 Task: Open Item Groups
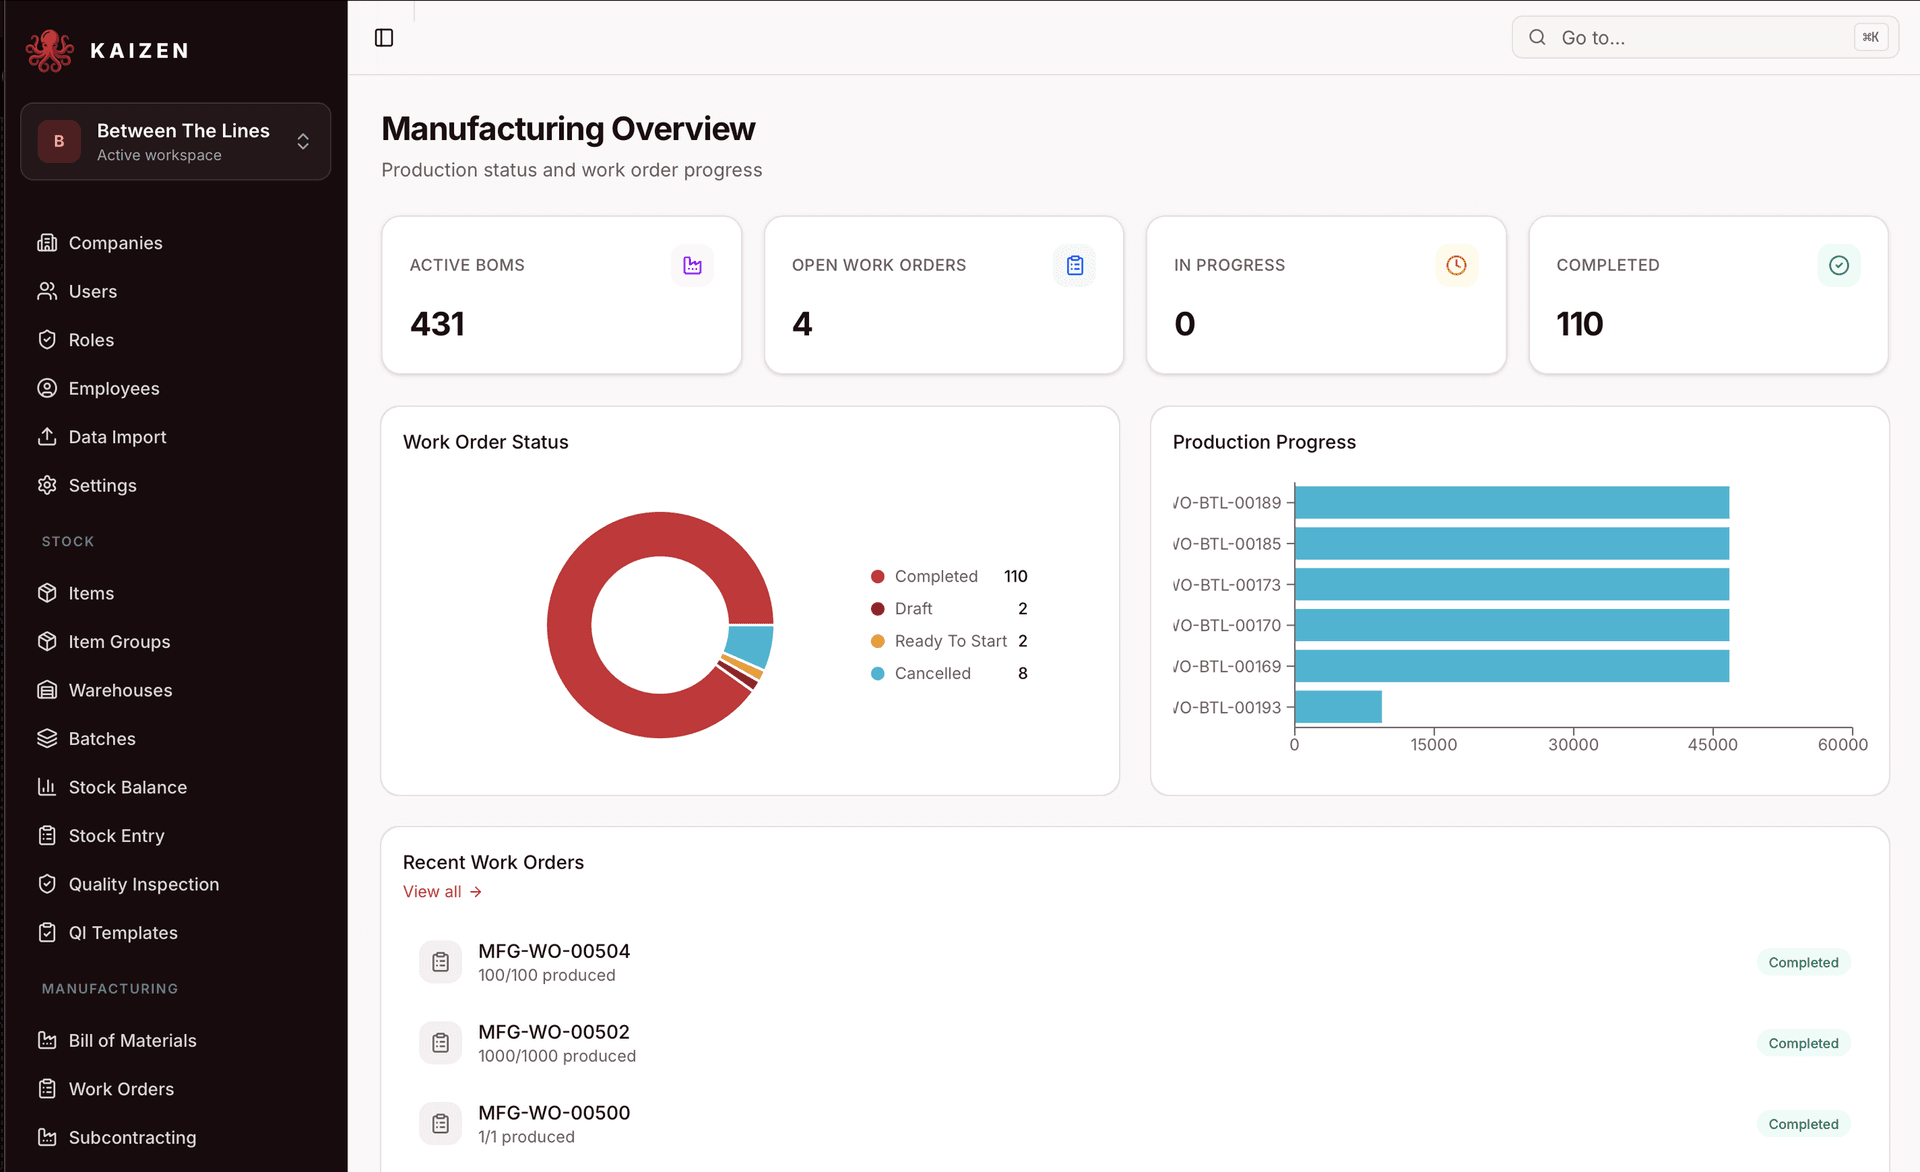click(119, 642)
